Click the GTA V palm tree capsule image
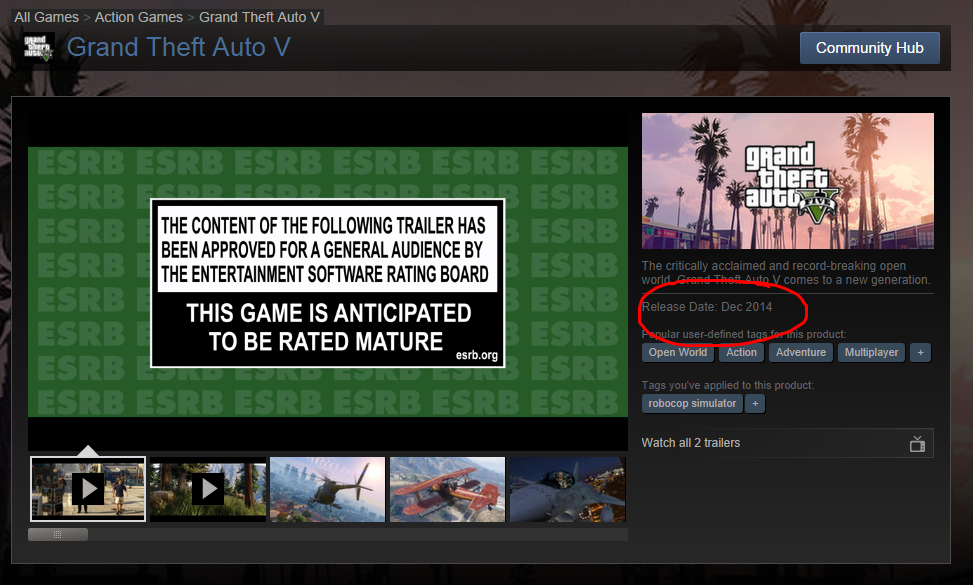This screenshot has height=585, width=973. tap(787, 181)
